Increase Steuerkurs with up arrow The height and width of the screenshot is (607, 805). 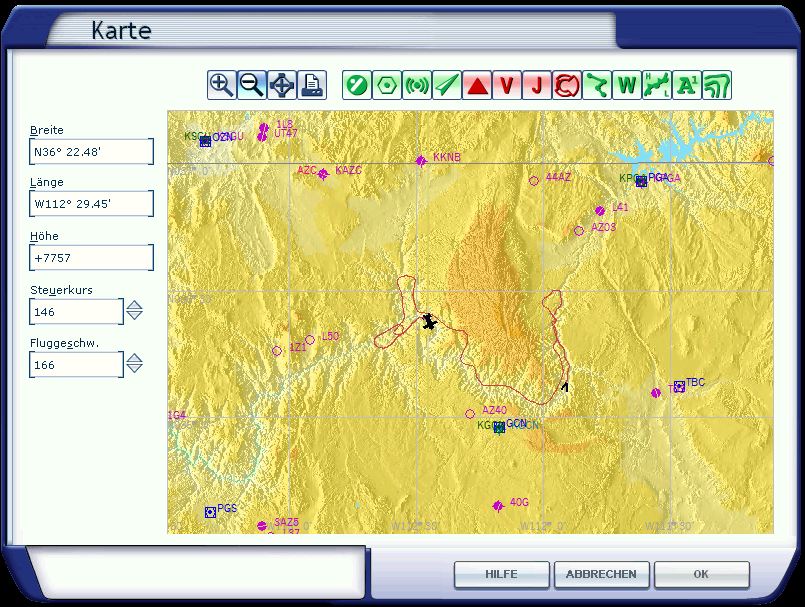point(135,305)
